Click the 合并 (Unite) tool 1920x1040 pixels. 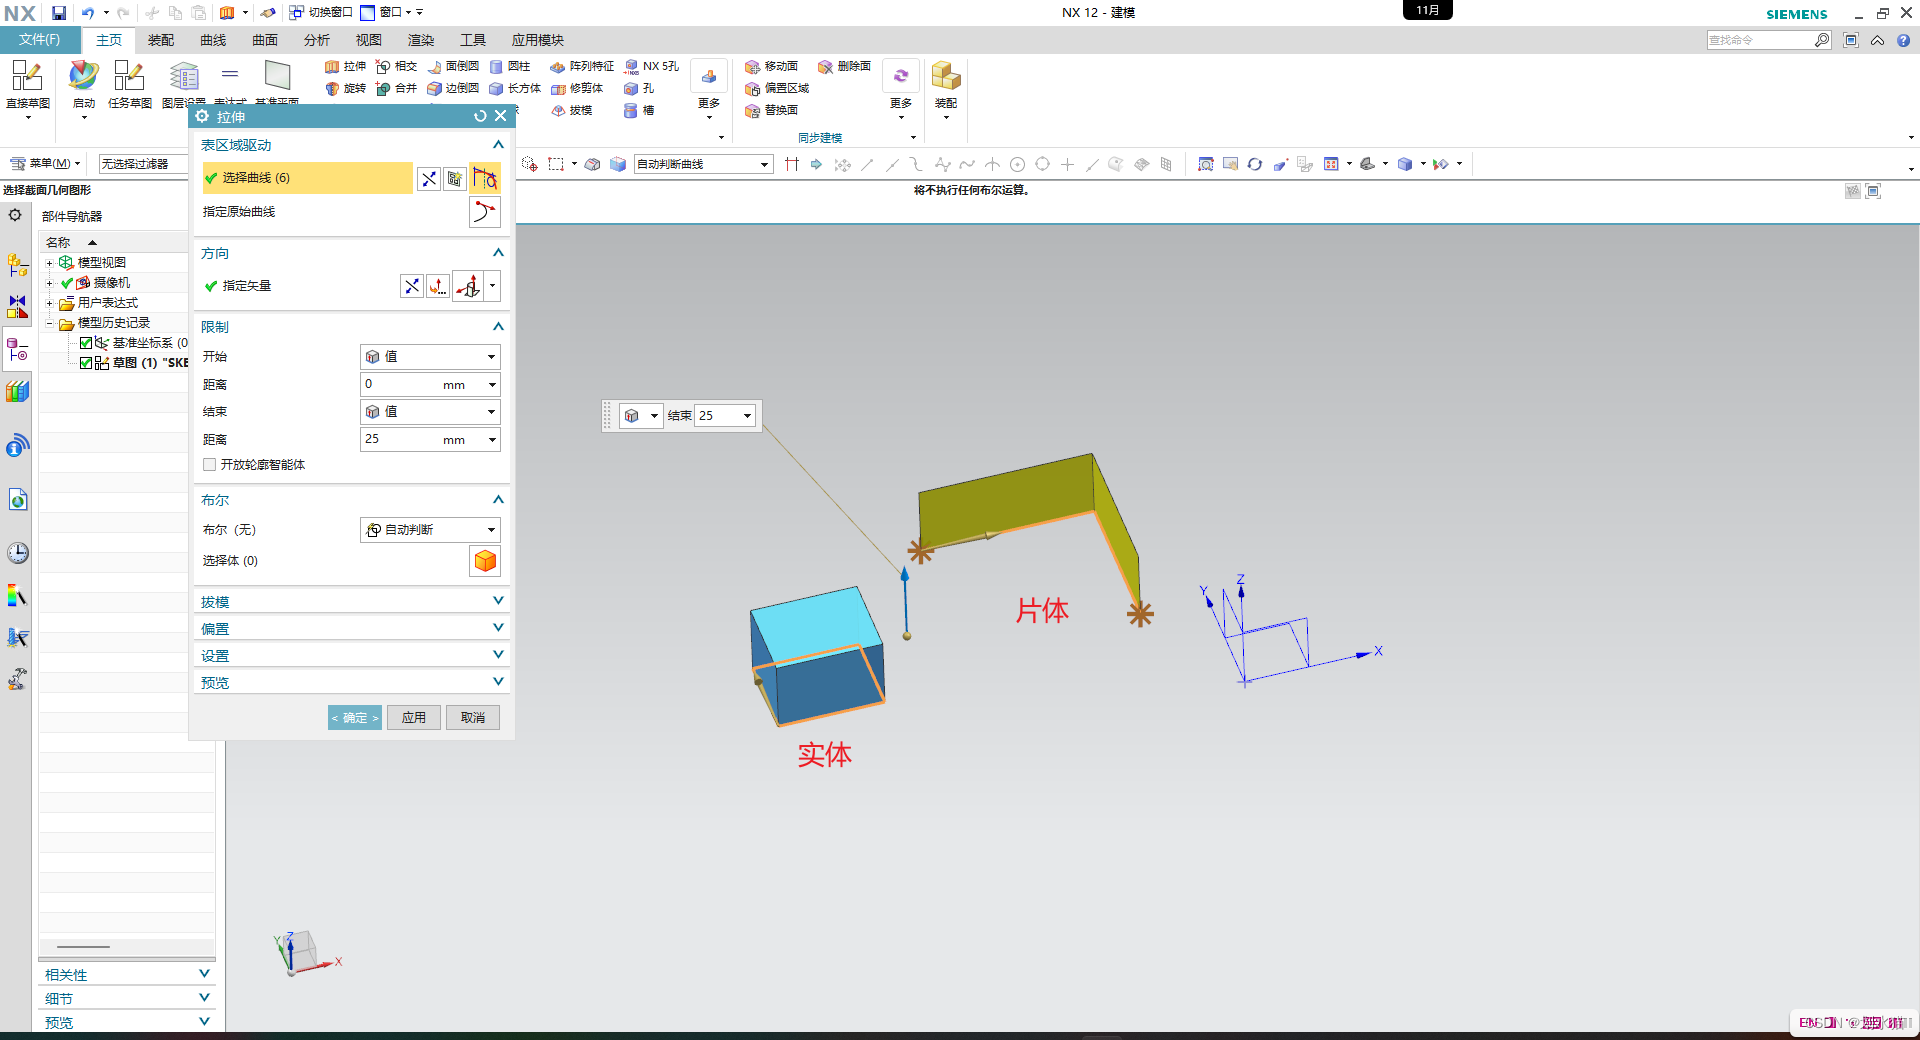pyautogui.click(x=396, y=88)
